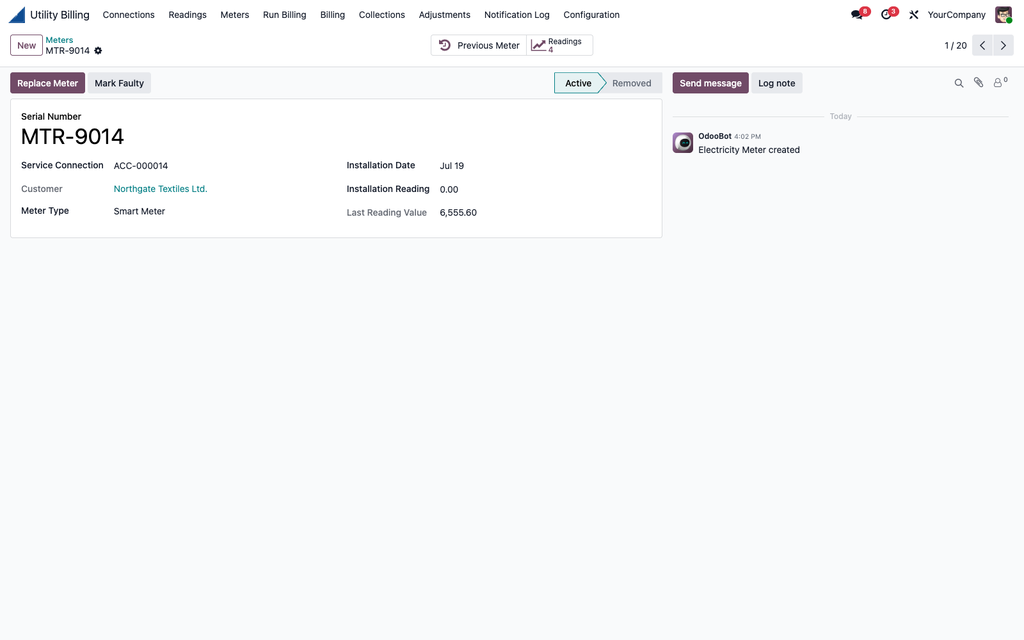Open the Readings menu in navbar

(x=187, y=14)
